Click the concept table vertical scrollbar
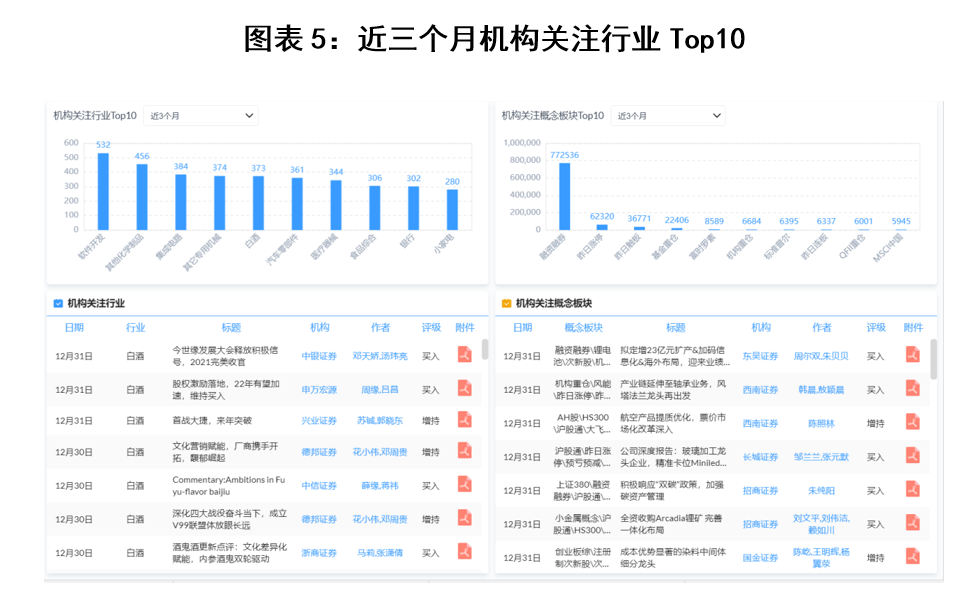 (x=934, y=358)
